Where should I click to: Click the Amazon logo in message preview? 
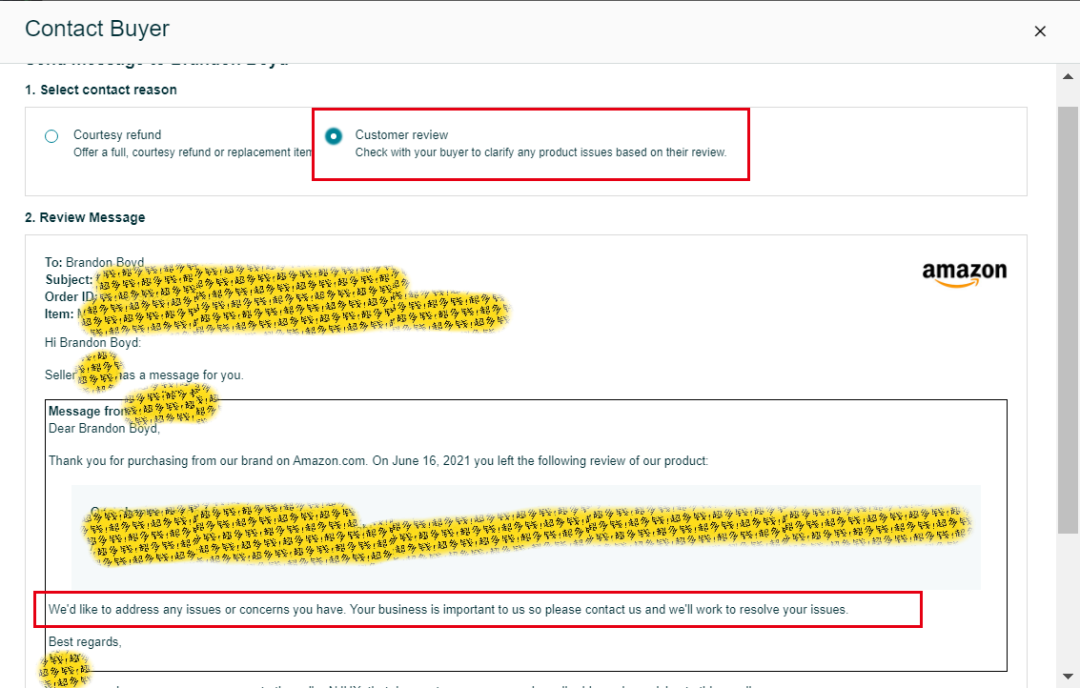coord(964,273)
